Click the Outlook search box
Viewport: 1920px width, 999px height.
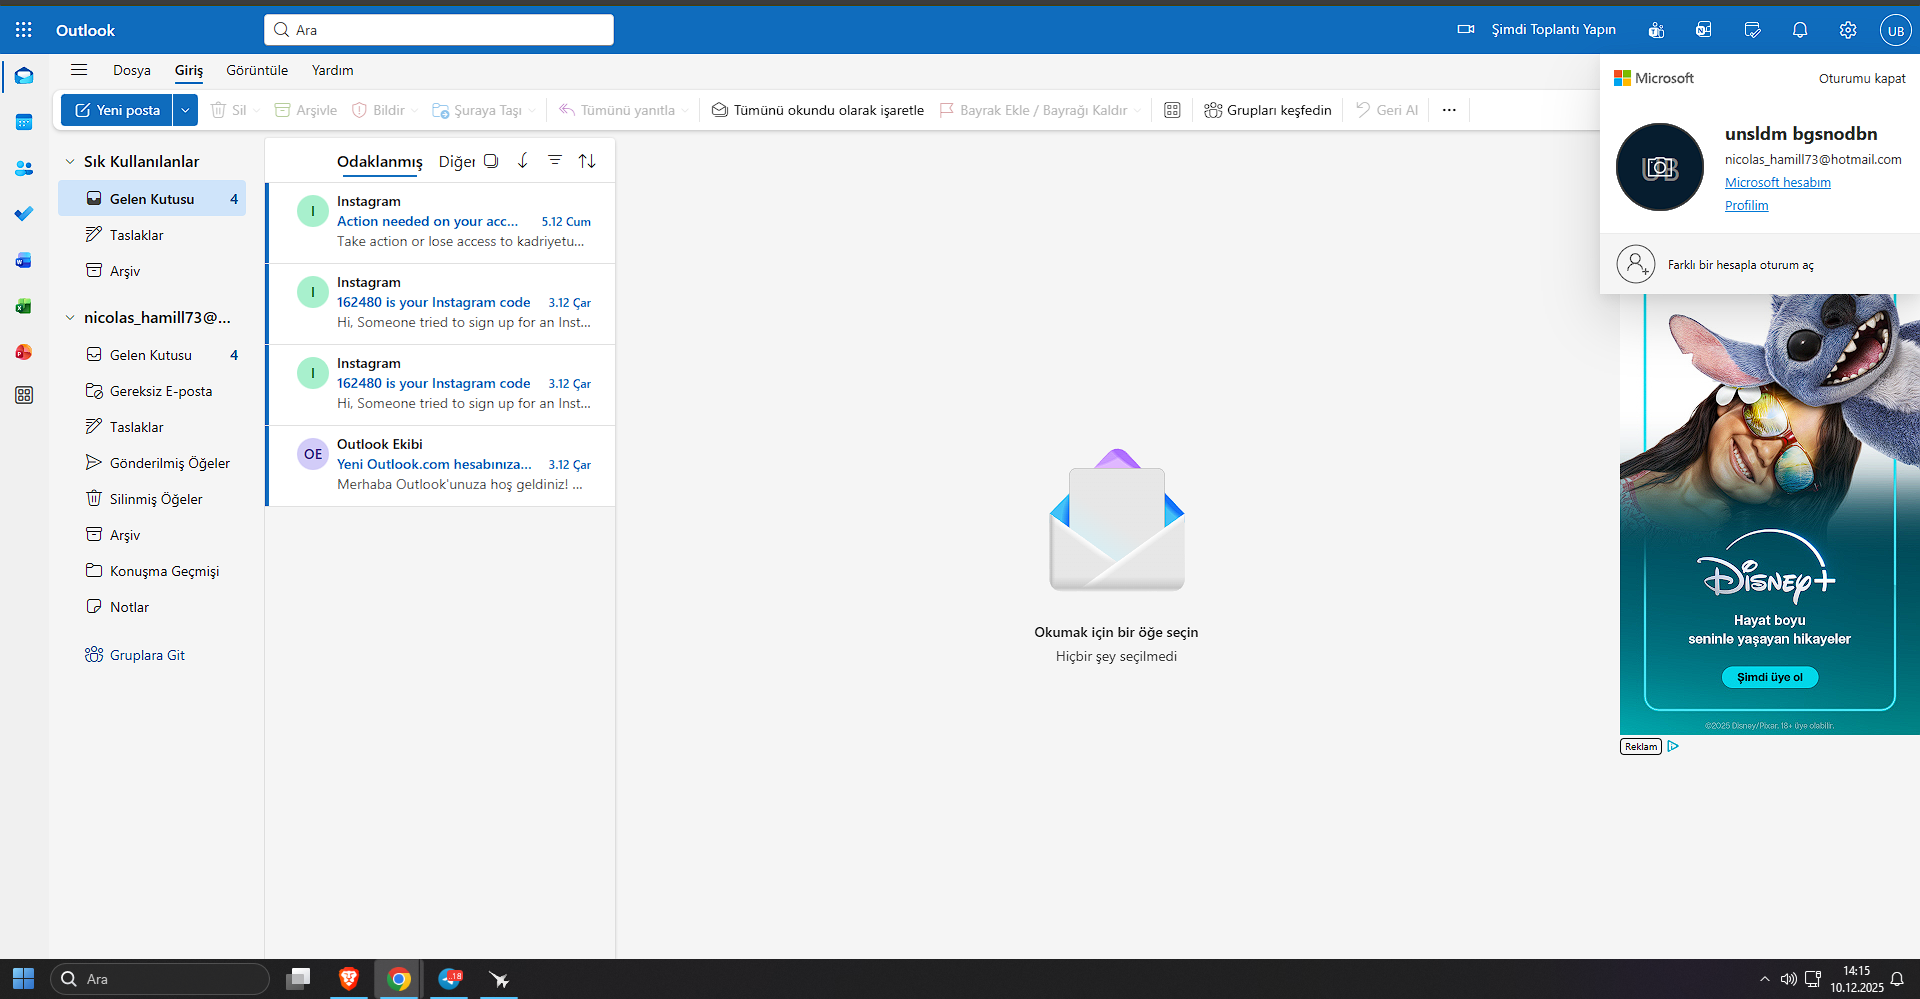point(439,30)
